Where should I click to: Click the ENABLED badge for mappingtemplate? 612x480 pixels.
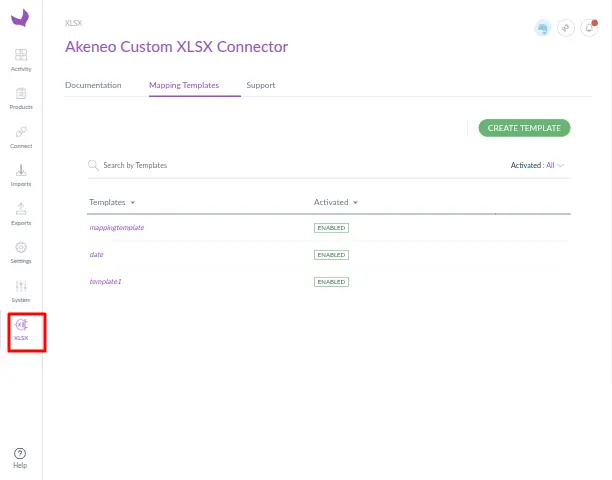331,228
